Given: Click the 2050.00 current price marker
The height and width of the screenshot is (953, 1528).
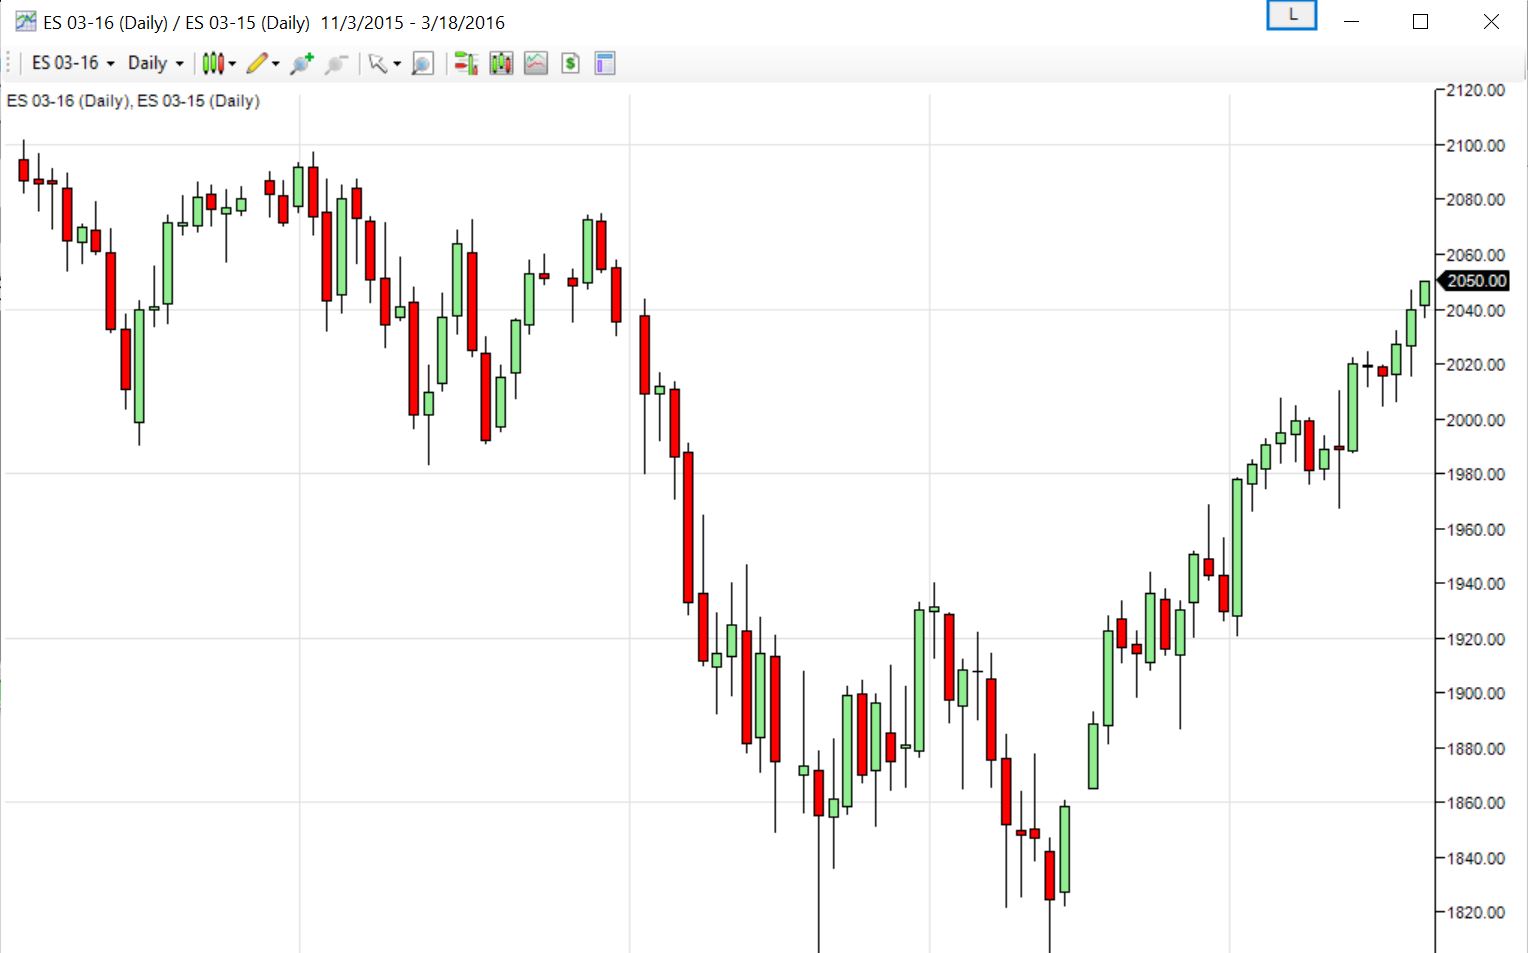Looking at the screenshot, I should click(x=1473, y=281).
